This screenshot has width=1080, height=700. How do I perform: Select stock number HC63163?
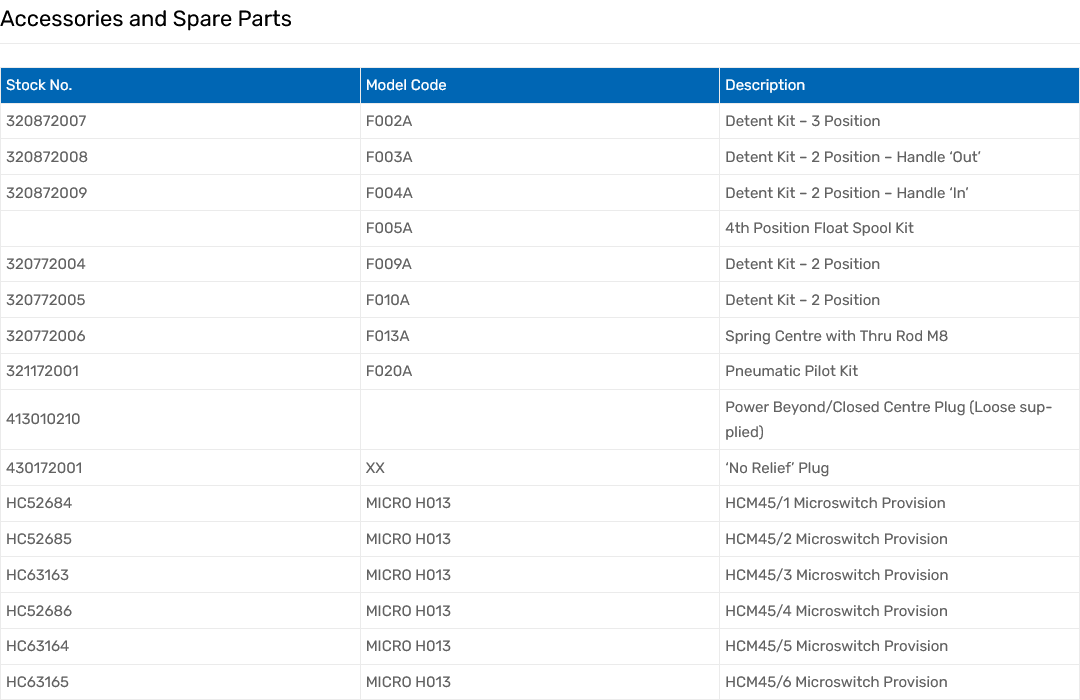pos(38,575)
